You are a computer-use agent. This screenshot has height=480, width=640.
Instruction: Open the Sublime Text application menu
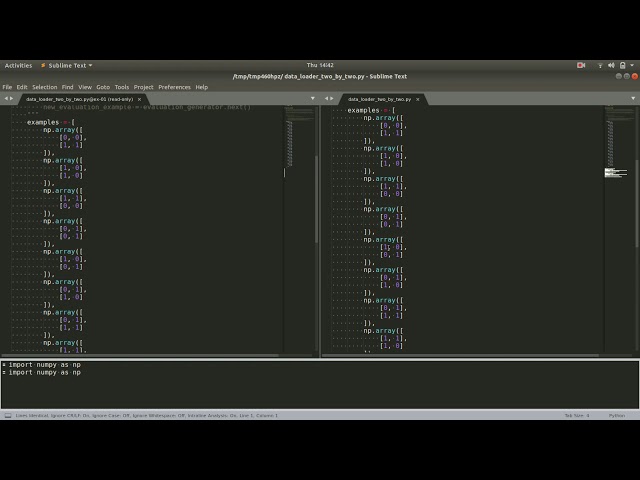(67, 65)
